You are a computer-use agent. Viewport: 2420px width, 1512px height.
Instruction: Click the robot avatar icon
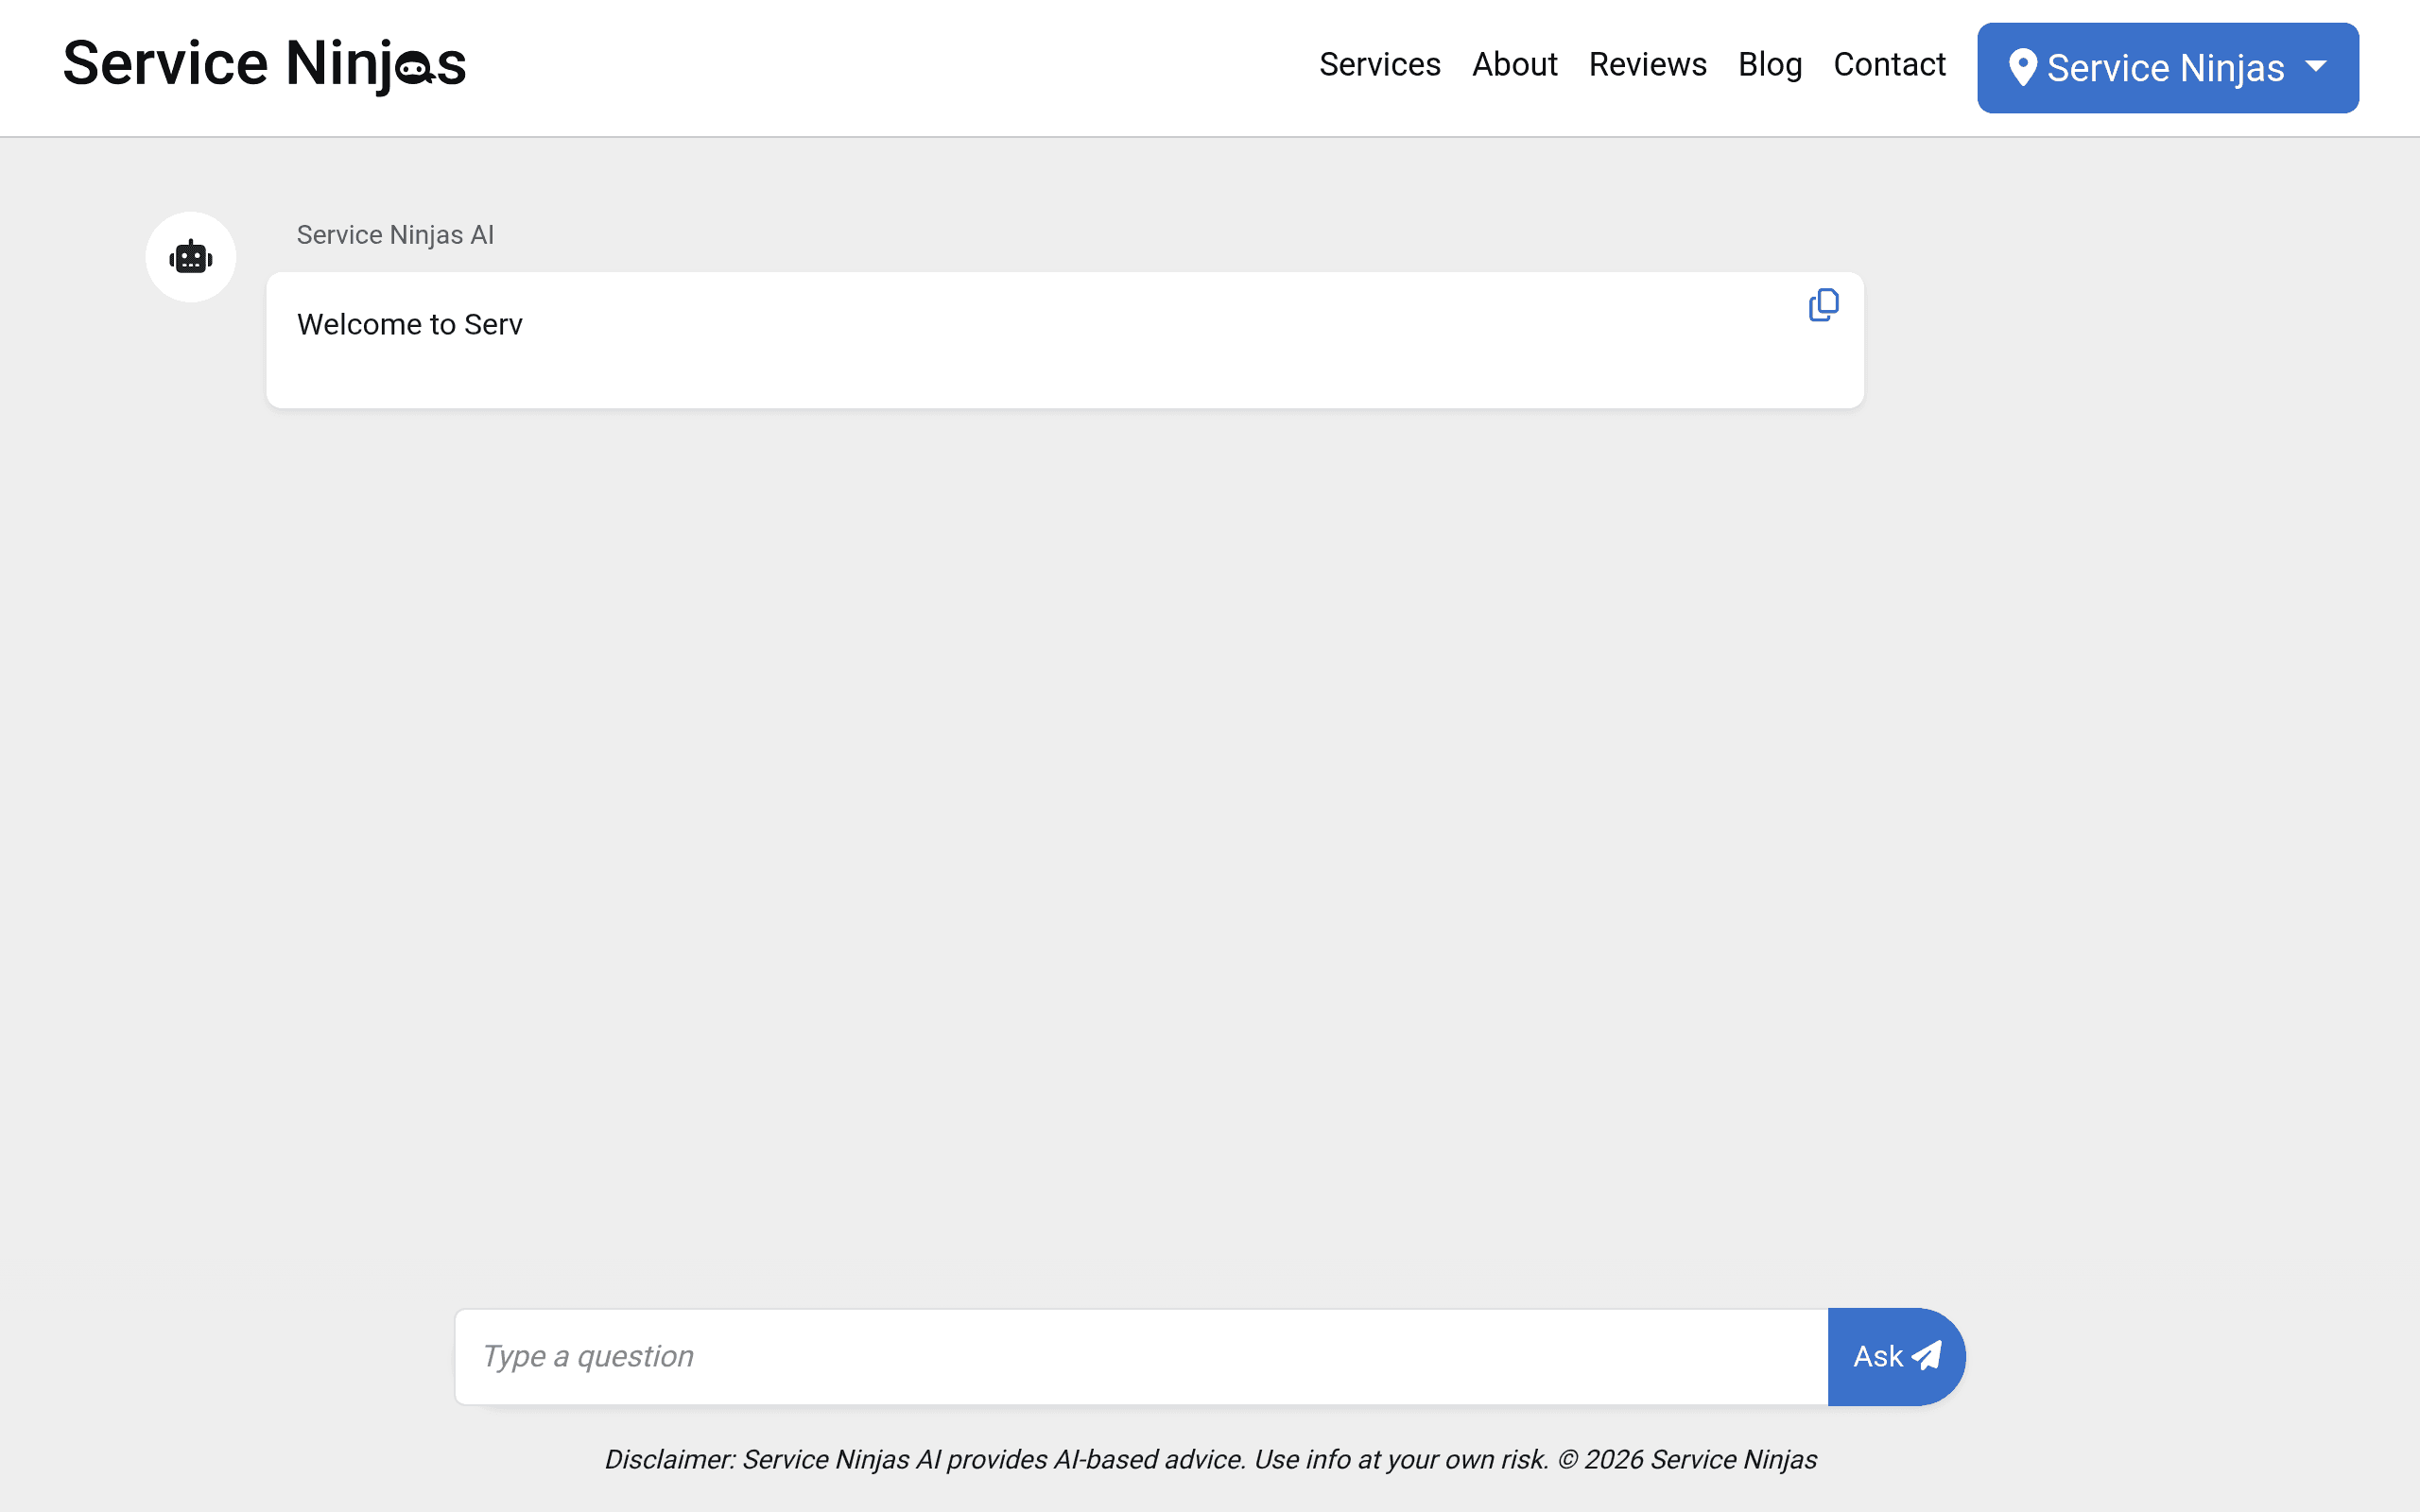pyautogui.click(x=191, y=257)
